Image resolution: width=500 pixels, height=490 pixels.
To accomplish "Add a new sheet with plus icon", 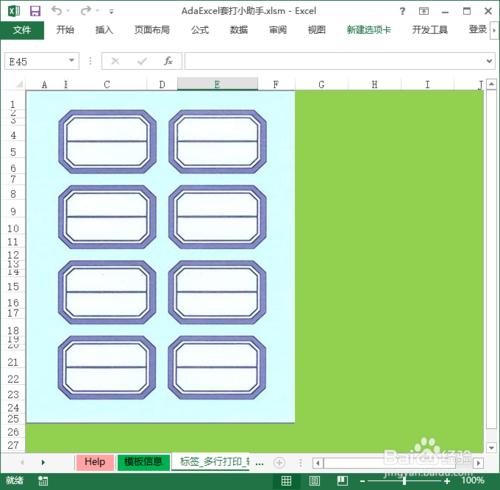I will click(279, 463).
